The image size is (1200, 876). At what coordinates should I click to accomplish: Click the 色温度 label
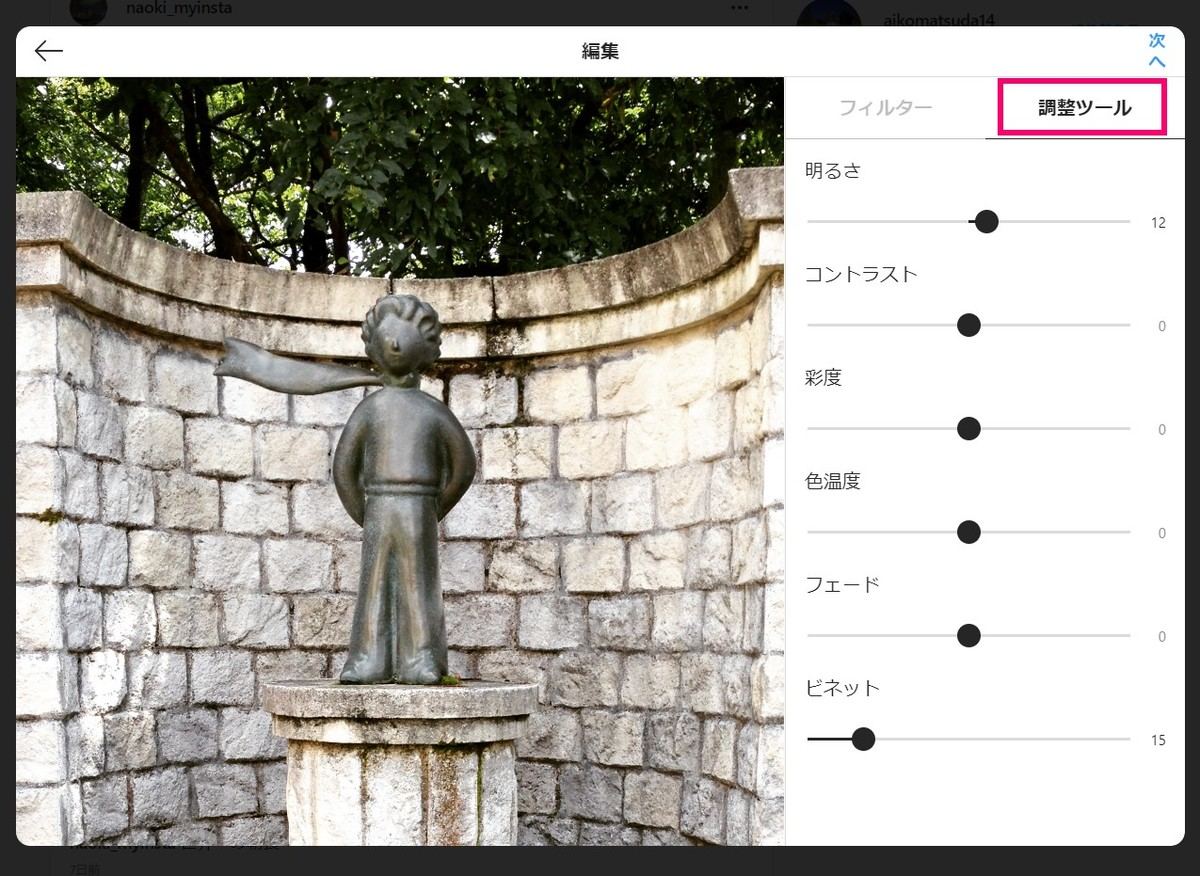[833, 481]
